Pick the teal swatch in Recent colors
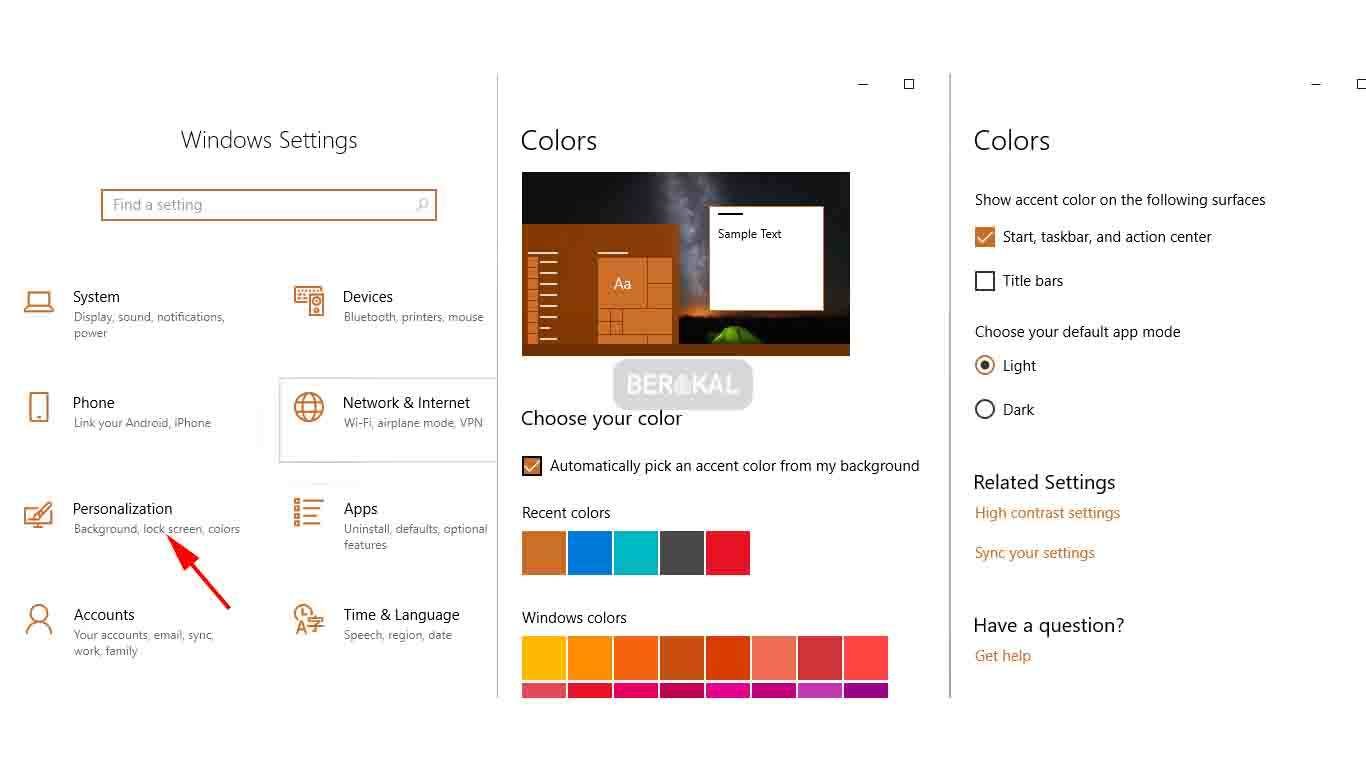 point(636,553)
